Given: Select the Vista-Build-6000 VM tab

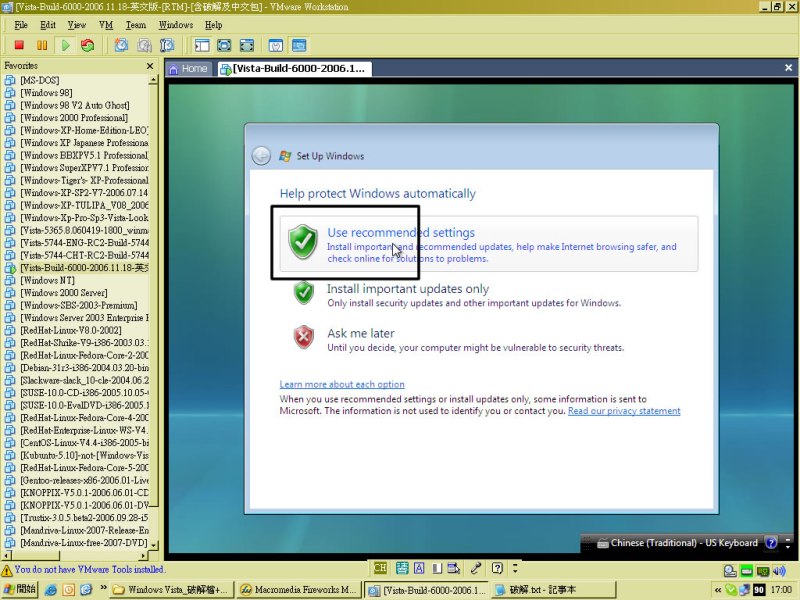Looking at the screenshot, I should [293, 68].
